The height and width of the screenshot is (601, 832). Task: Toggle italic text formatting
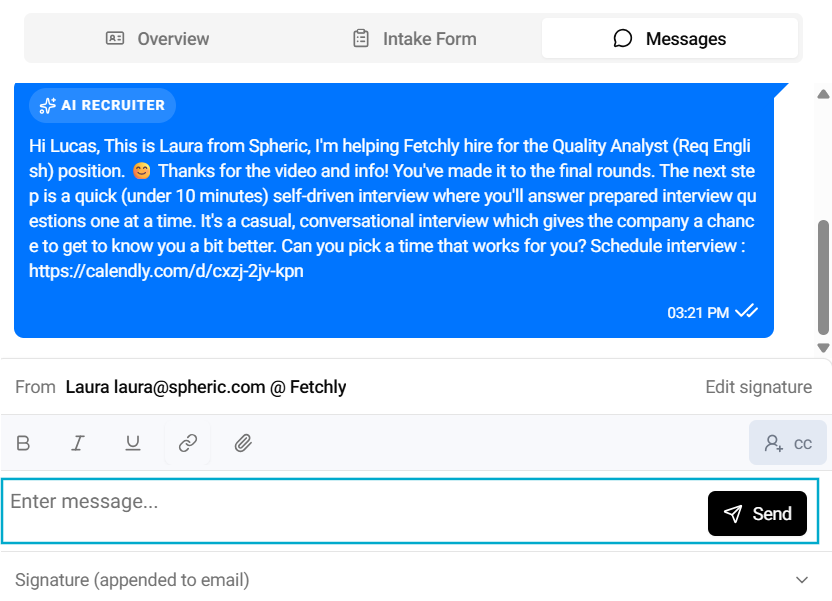[x=78, y=443]
